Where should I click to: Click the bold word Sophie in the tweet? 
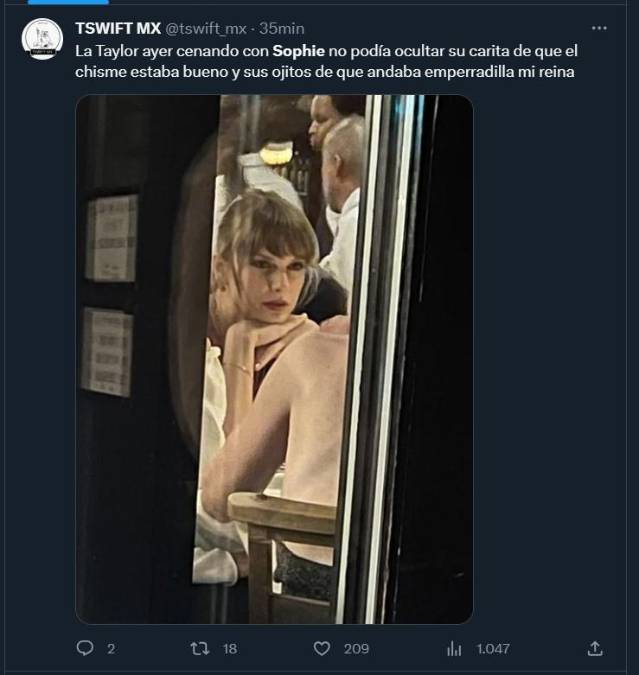coord(297,48)
